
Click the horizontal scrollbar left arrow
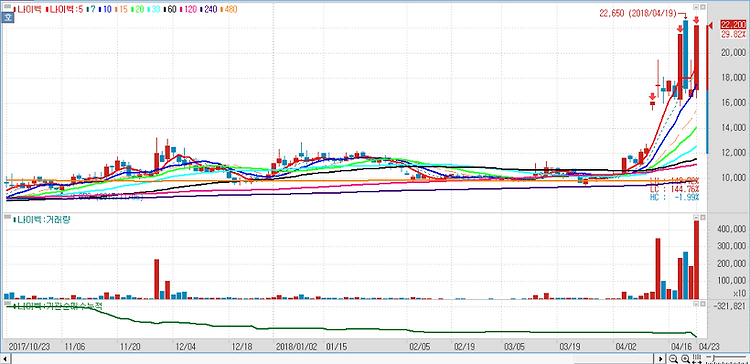click(5, 358)
